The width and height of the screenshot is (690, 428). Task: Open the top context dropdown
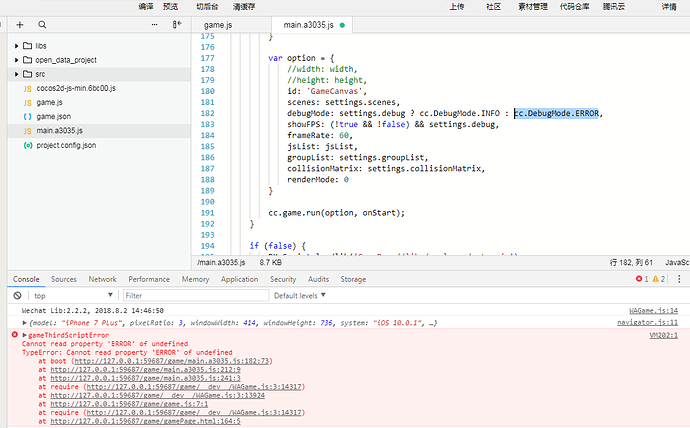click(x=73, y=295)
